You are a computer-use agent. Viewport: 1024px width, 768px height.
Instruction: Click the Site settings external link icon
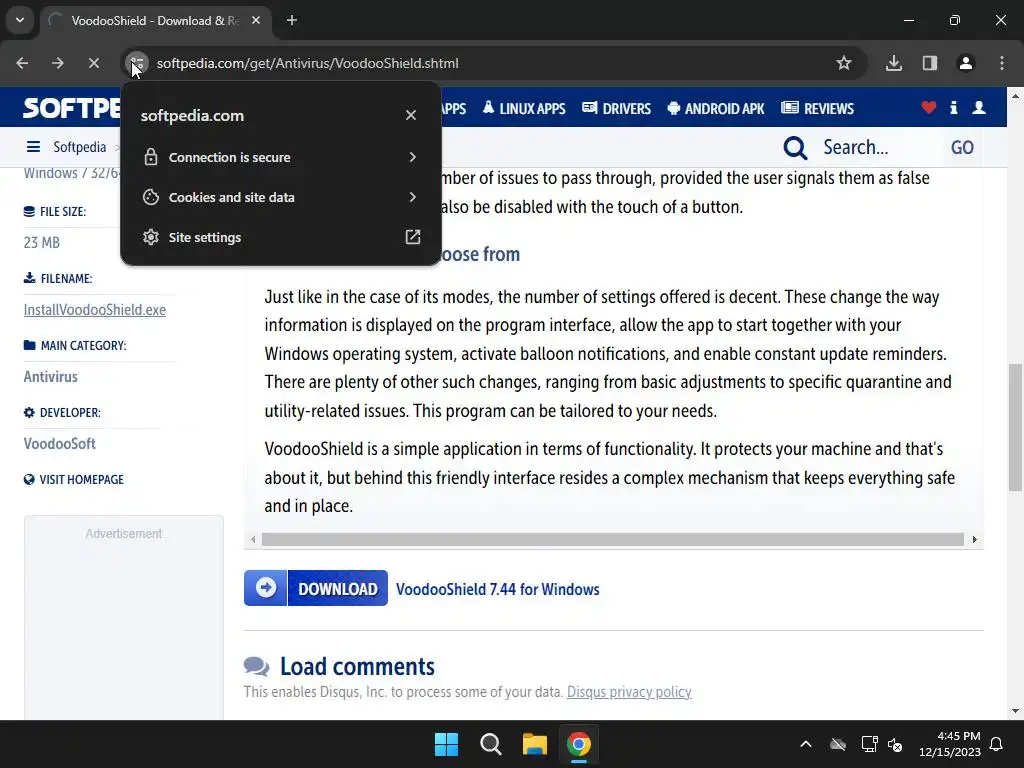(413, 237)
